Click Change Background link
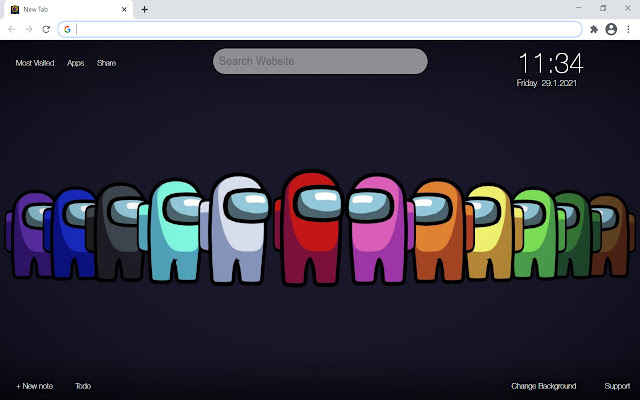Screen dimensions: 640x400 (543, 386)
